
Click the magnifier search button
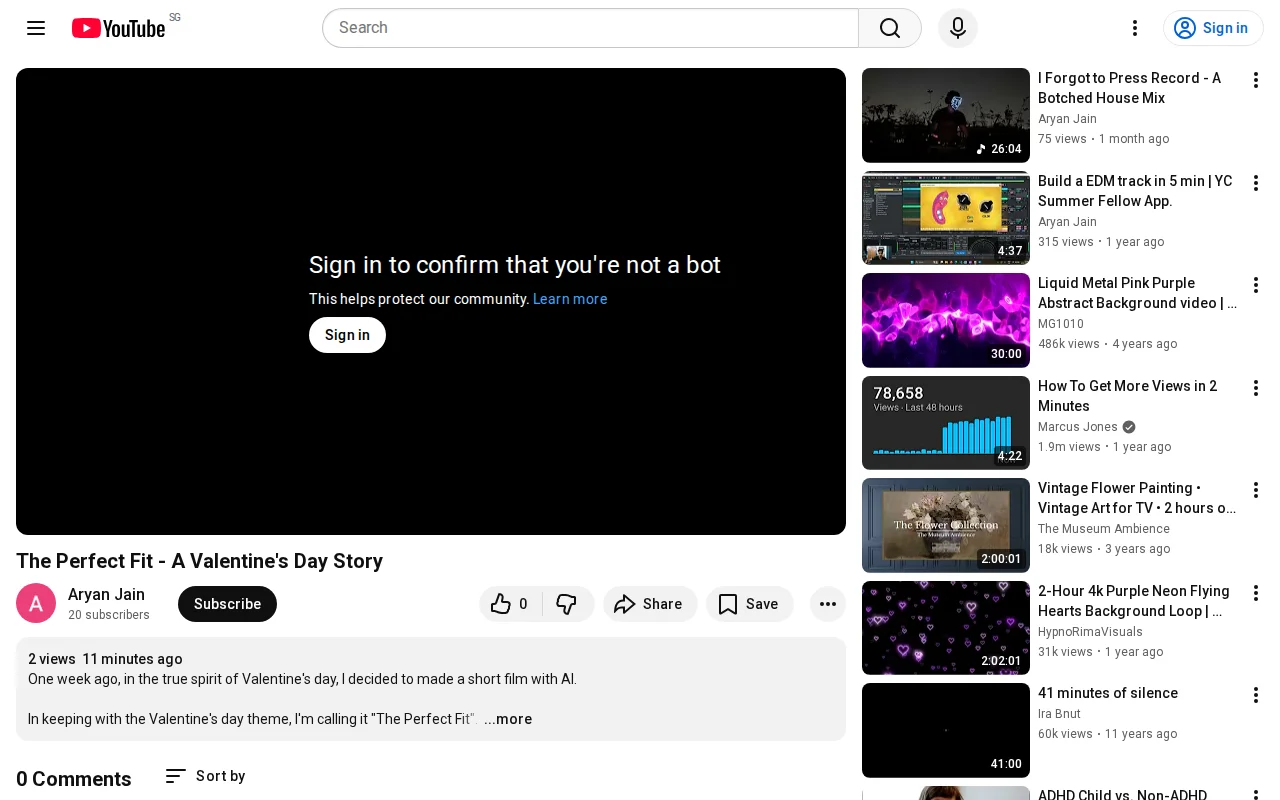pyautogui.click(x=890, y=28)
